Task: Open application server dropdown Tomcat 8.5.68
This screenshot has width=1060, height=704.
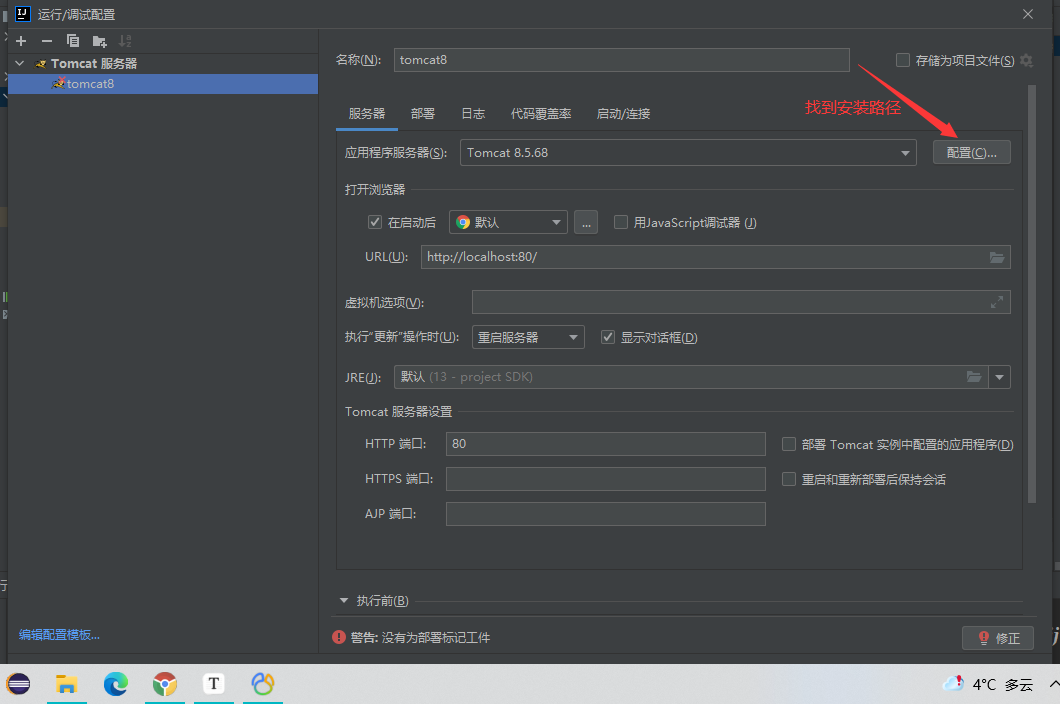Action: click(x=688, y=152)
